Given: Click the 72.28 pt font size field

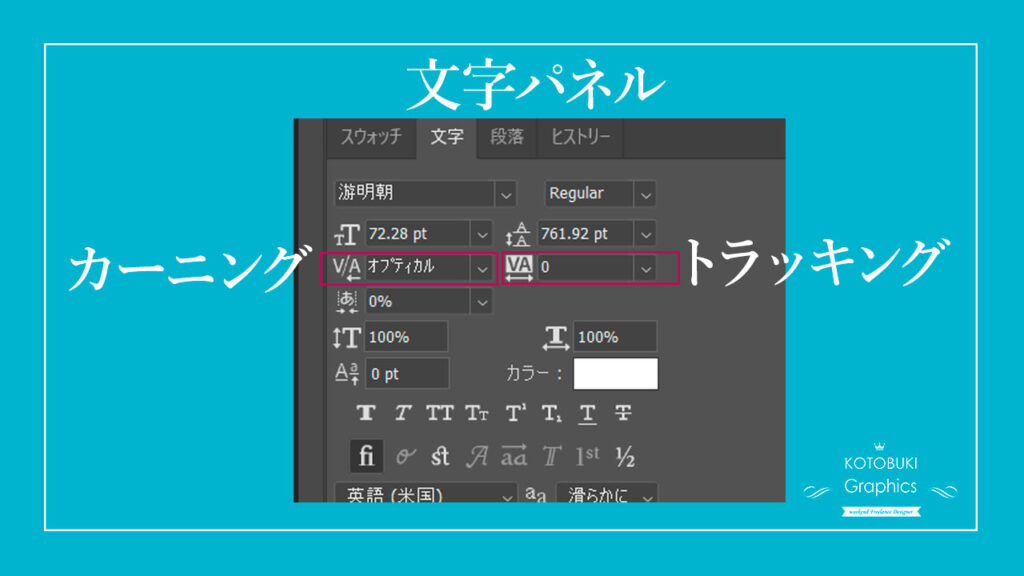Looking at the screenshot, I should click(417, 234).
